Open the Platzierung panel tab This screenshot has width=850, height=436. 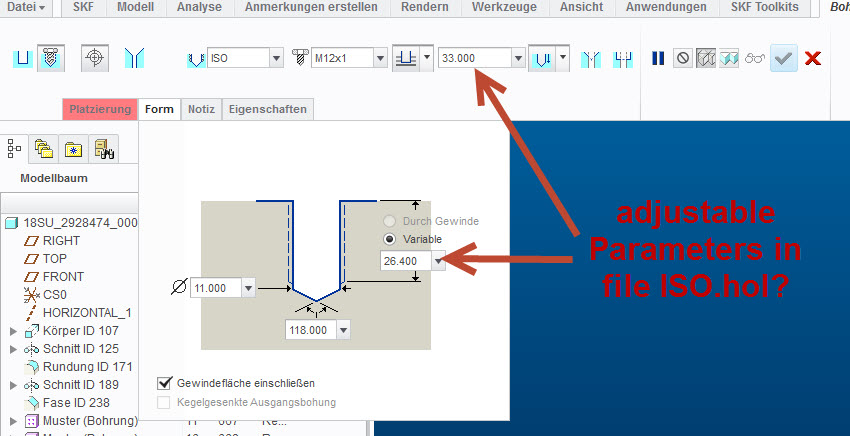pyautogui.click(x=100, y=109)
